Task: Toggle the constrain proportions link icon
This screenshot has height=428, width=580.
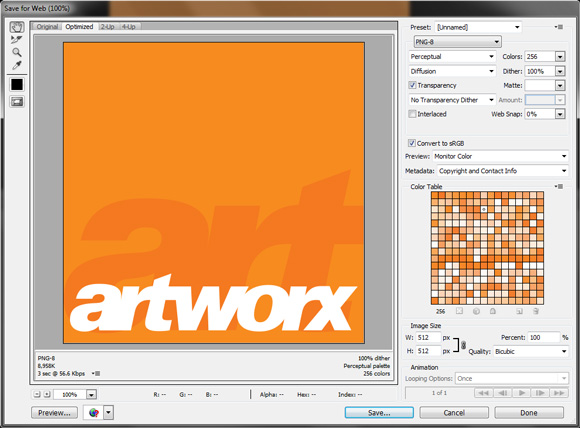Action: coord(463,345)
